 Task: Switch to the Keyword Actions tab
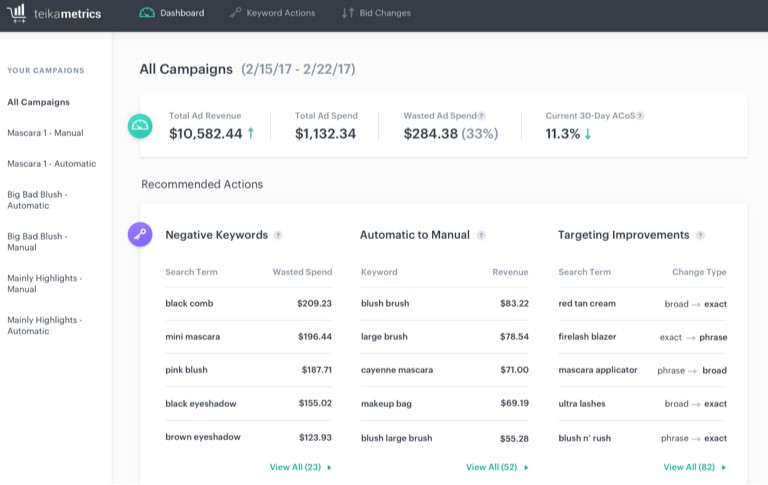click(273, 13)
